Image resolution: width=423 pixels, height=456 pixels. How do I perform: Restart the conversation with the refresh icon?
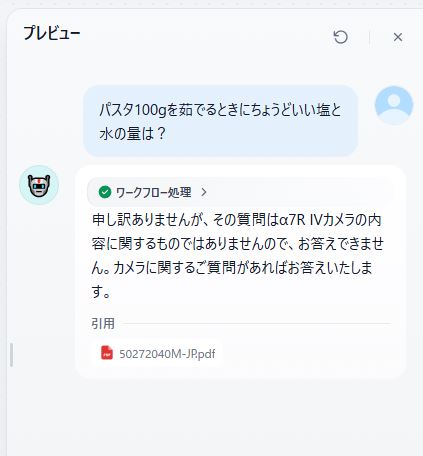(x=340, y=37)
